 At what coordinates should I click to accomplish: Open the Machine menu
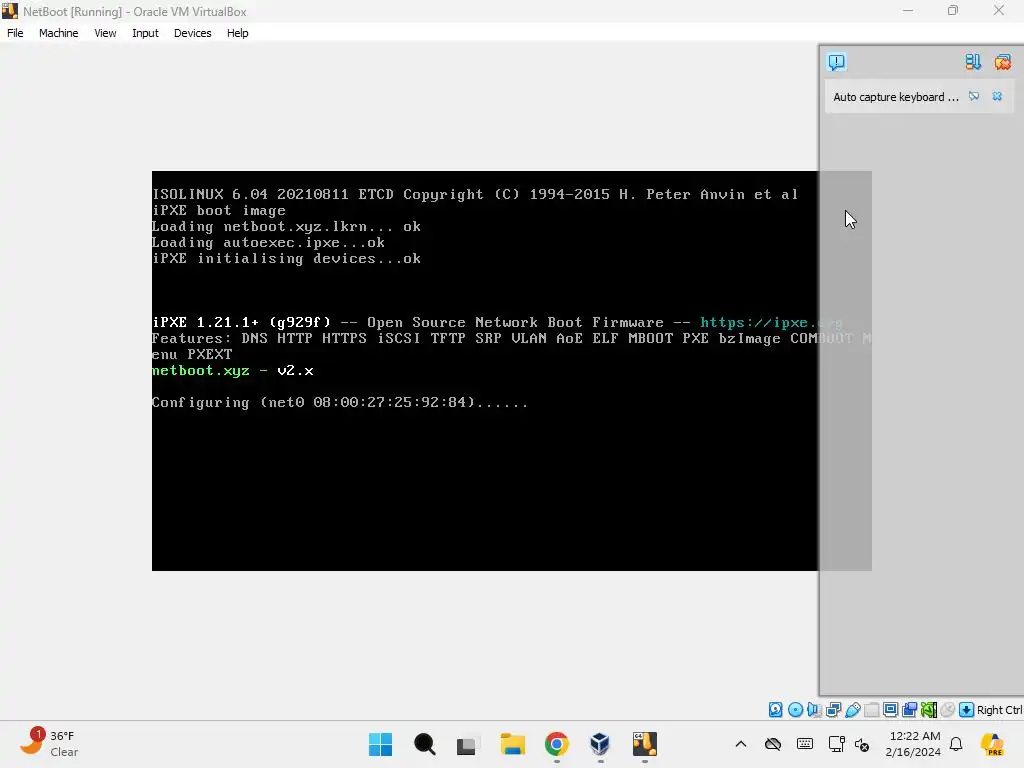click(x=58, y=33)
